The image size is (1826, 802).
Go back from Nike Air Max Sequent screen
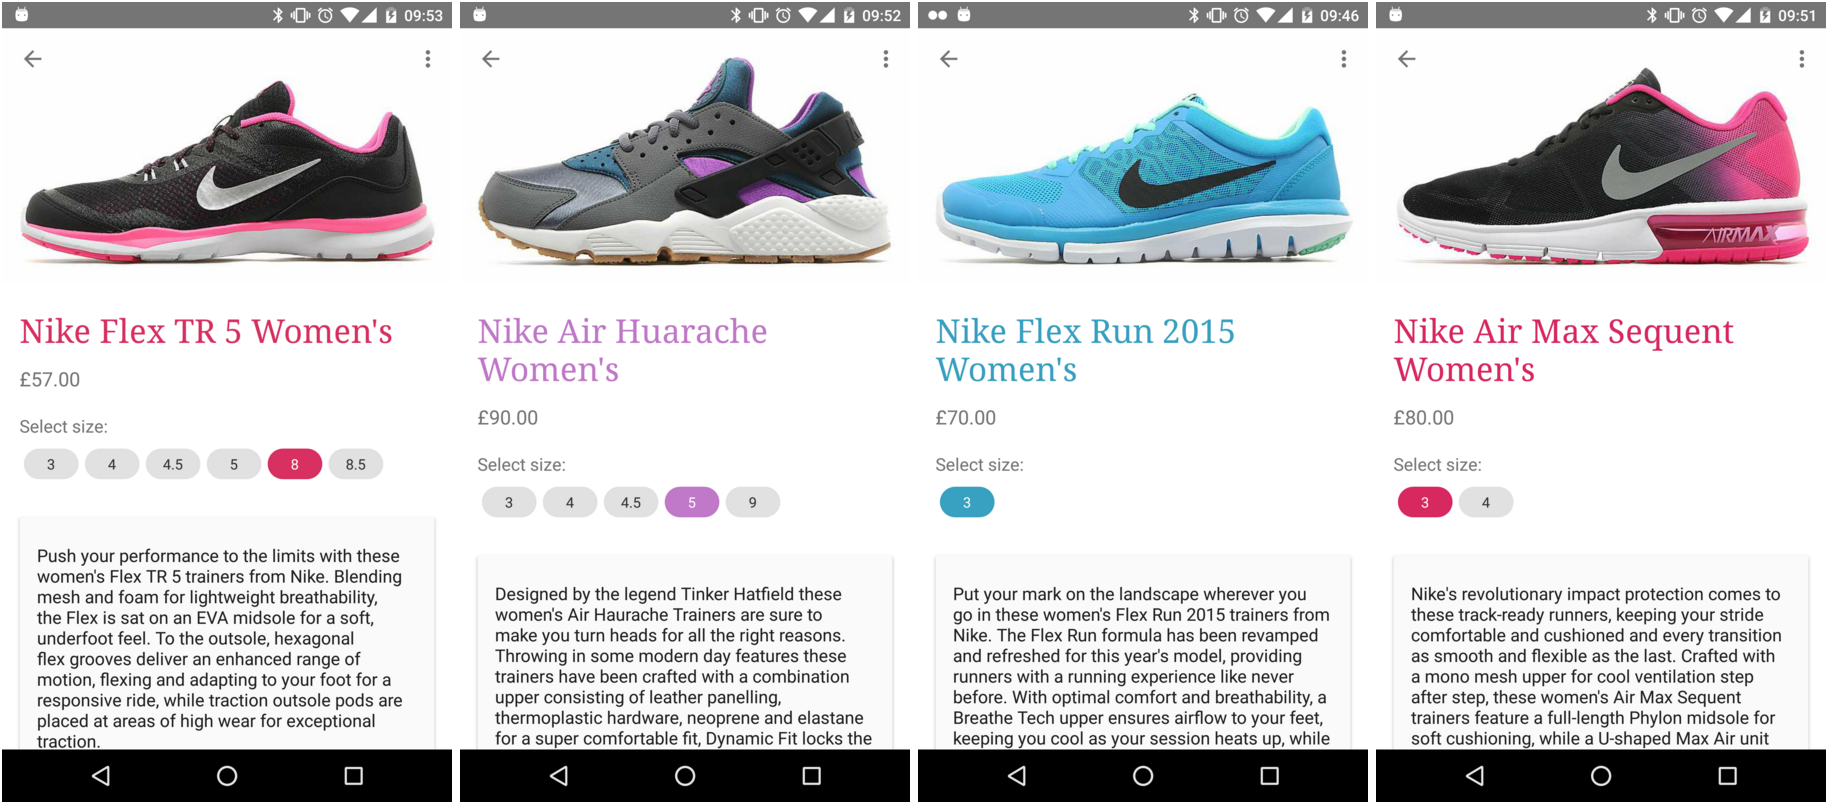1407,59
